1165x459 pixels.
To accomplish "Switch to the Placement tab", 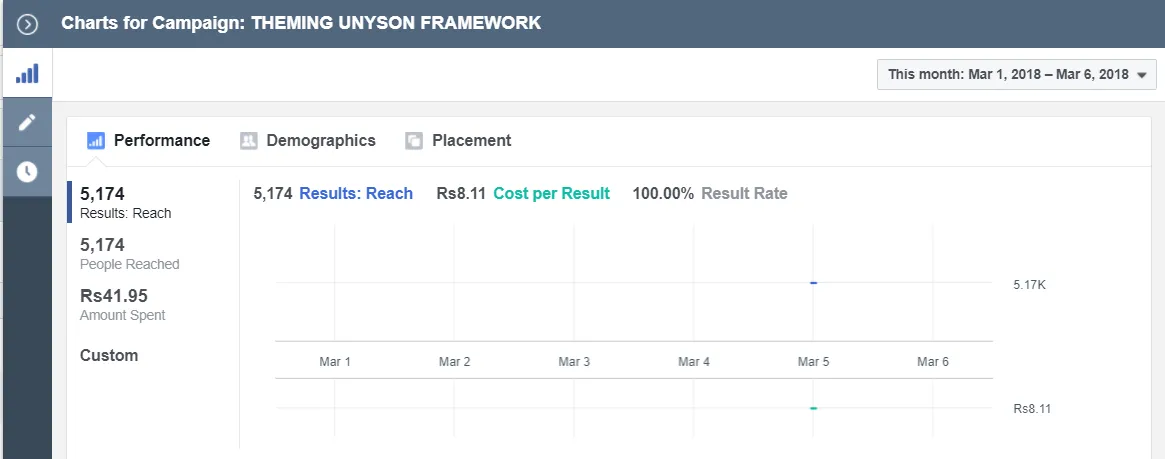I will click(458, 140).
